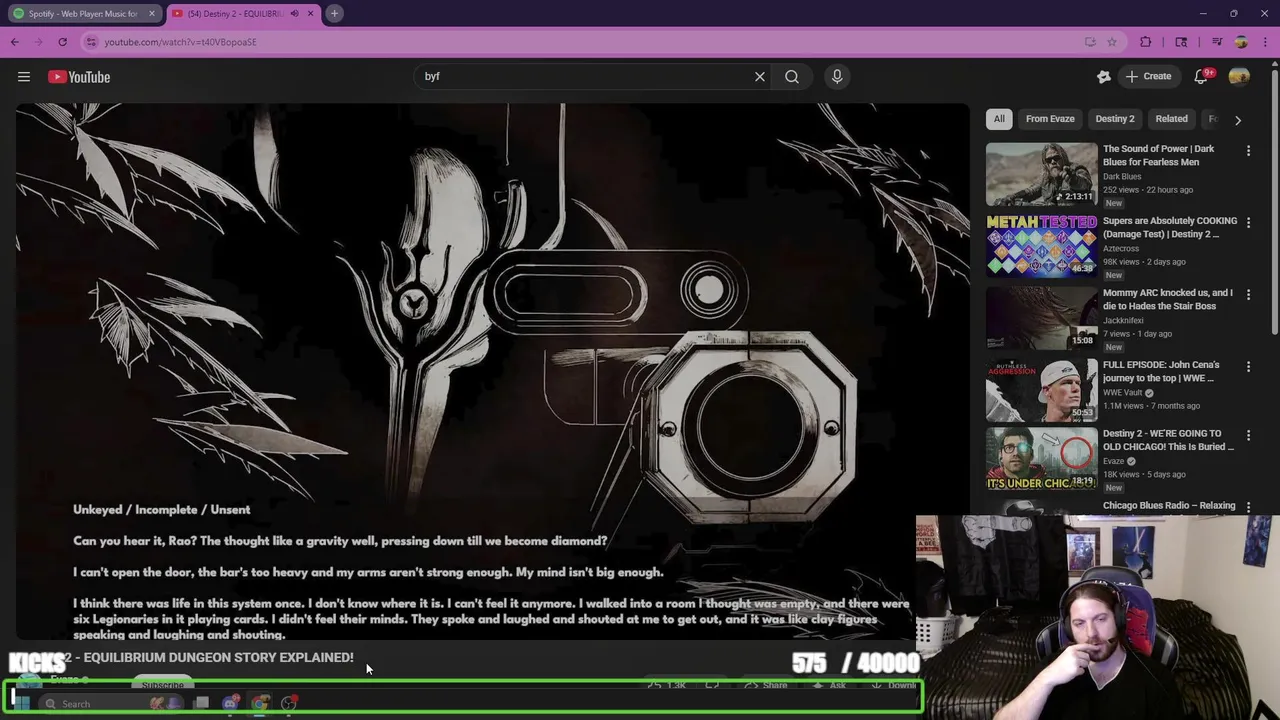The image size is (1280, 720).
Task: Open the John Cena WWE thumbnail
Action: [1041, 390]
